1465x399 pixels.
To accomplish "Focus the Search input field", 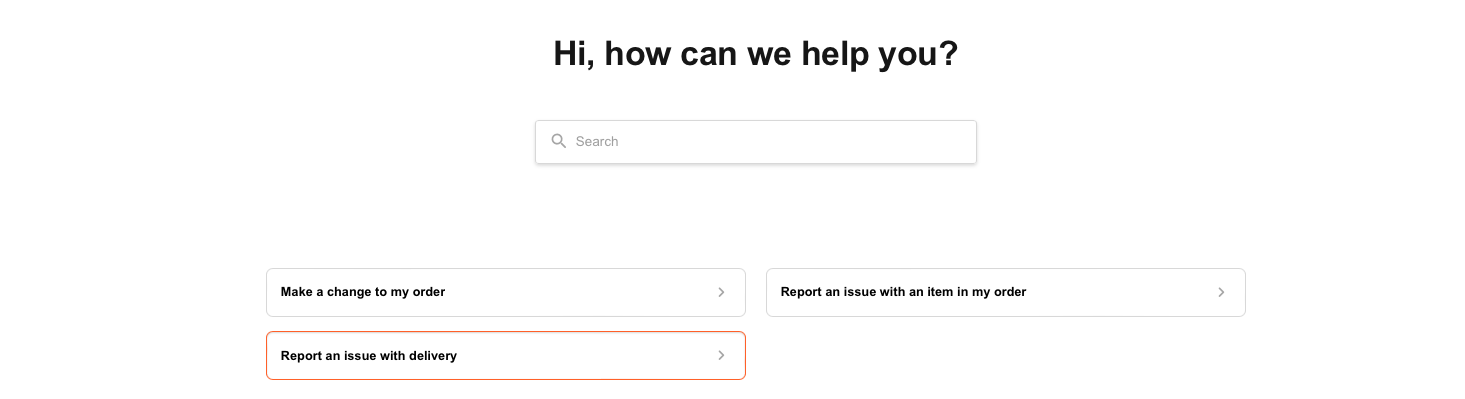I will (756, 142).
